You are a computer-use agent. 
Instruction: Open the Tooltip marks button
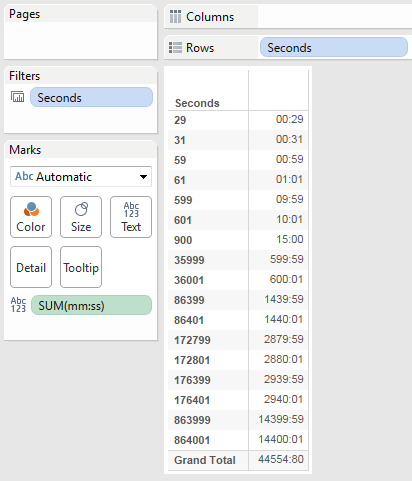tap(81, 267)
